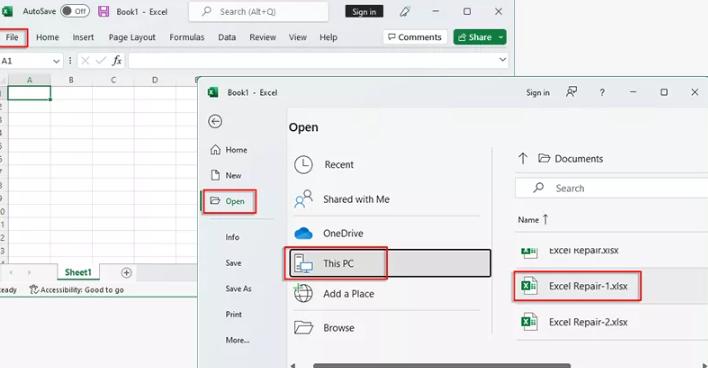
Task: Select the Sheet1 tab
Action: (x=78, y=272)
